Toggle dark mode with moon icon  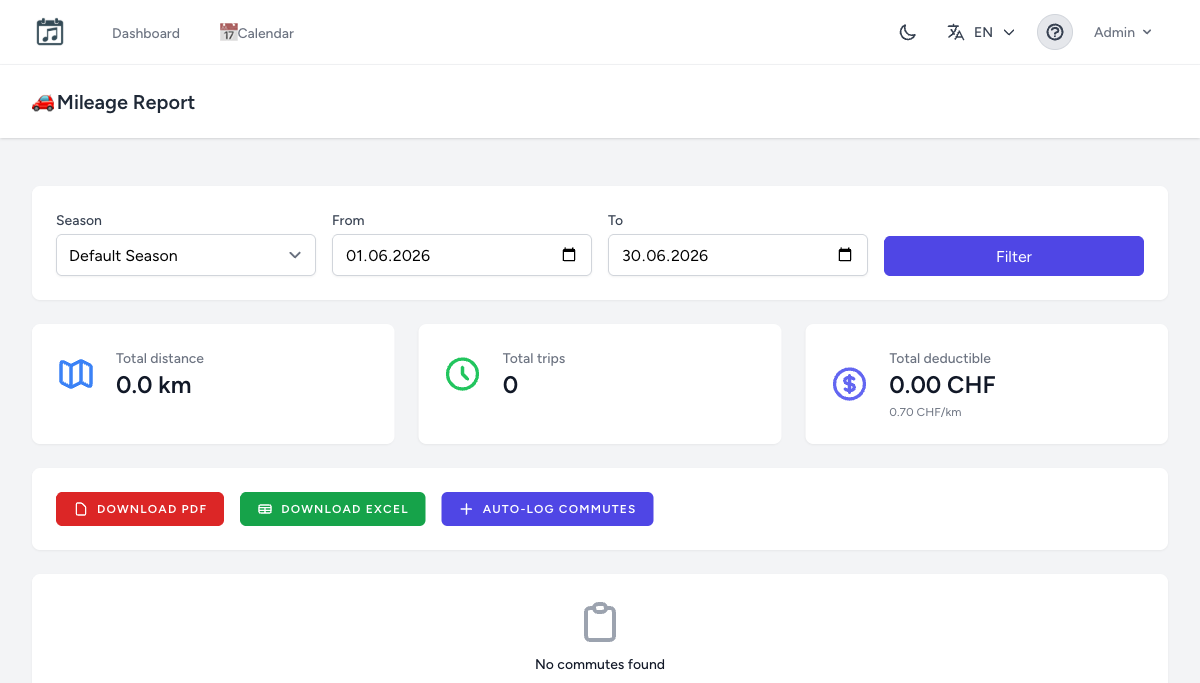click(908, 32)
